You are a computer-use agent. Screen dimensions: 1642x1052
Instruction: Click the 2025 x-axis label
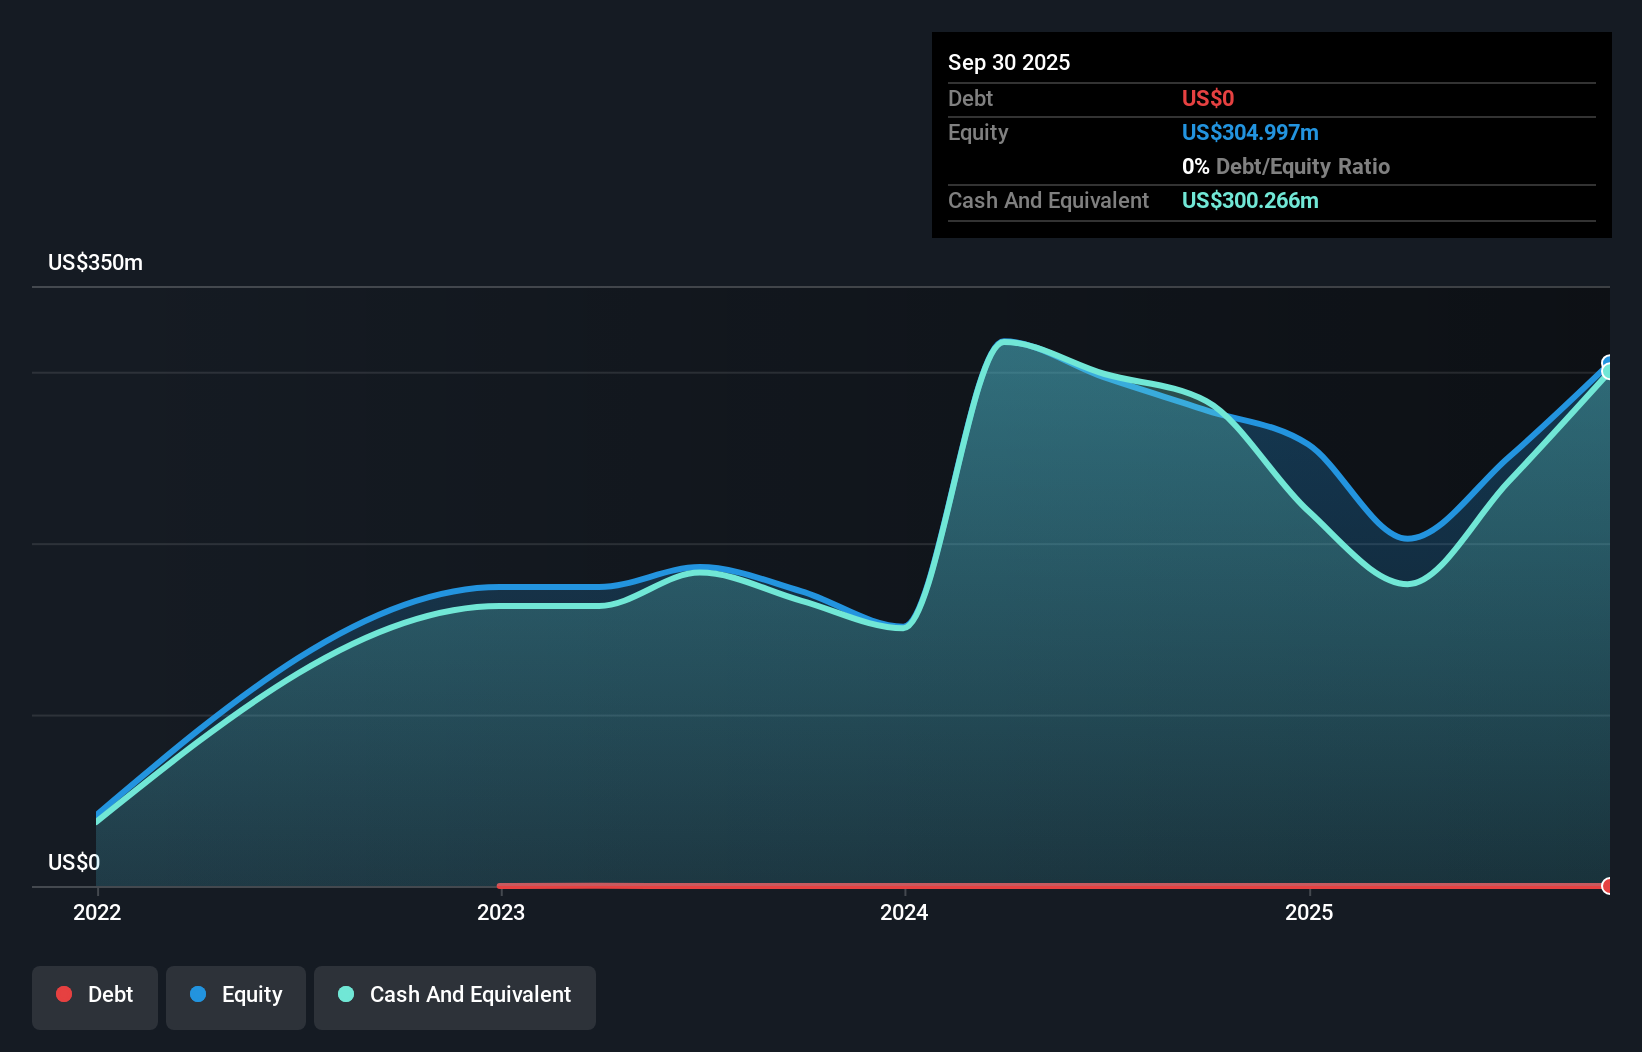click(x=1309, y=912)
